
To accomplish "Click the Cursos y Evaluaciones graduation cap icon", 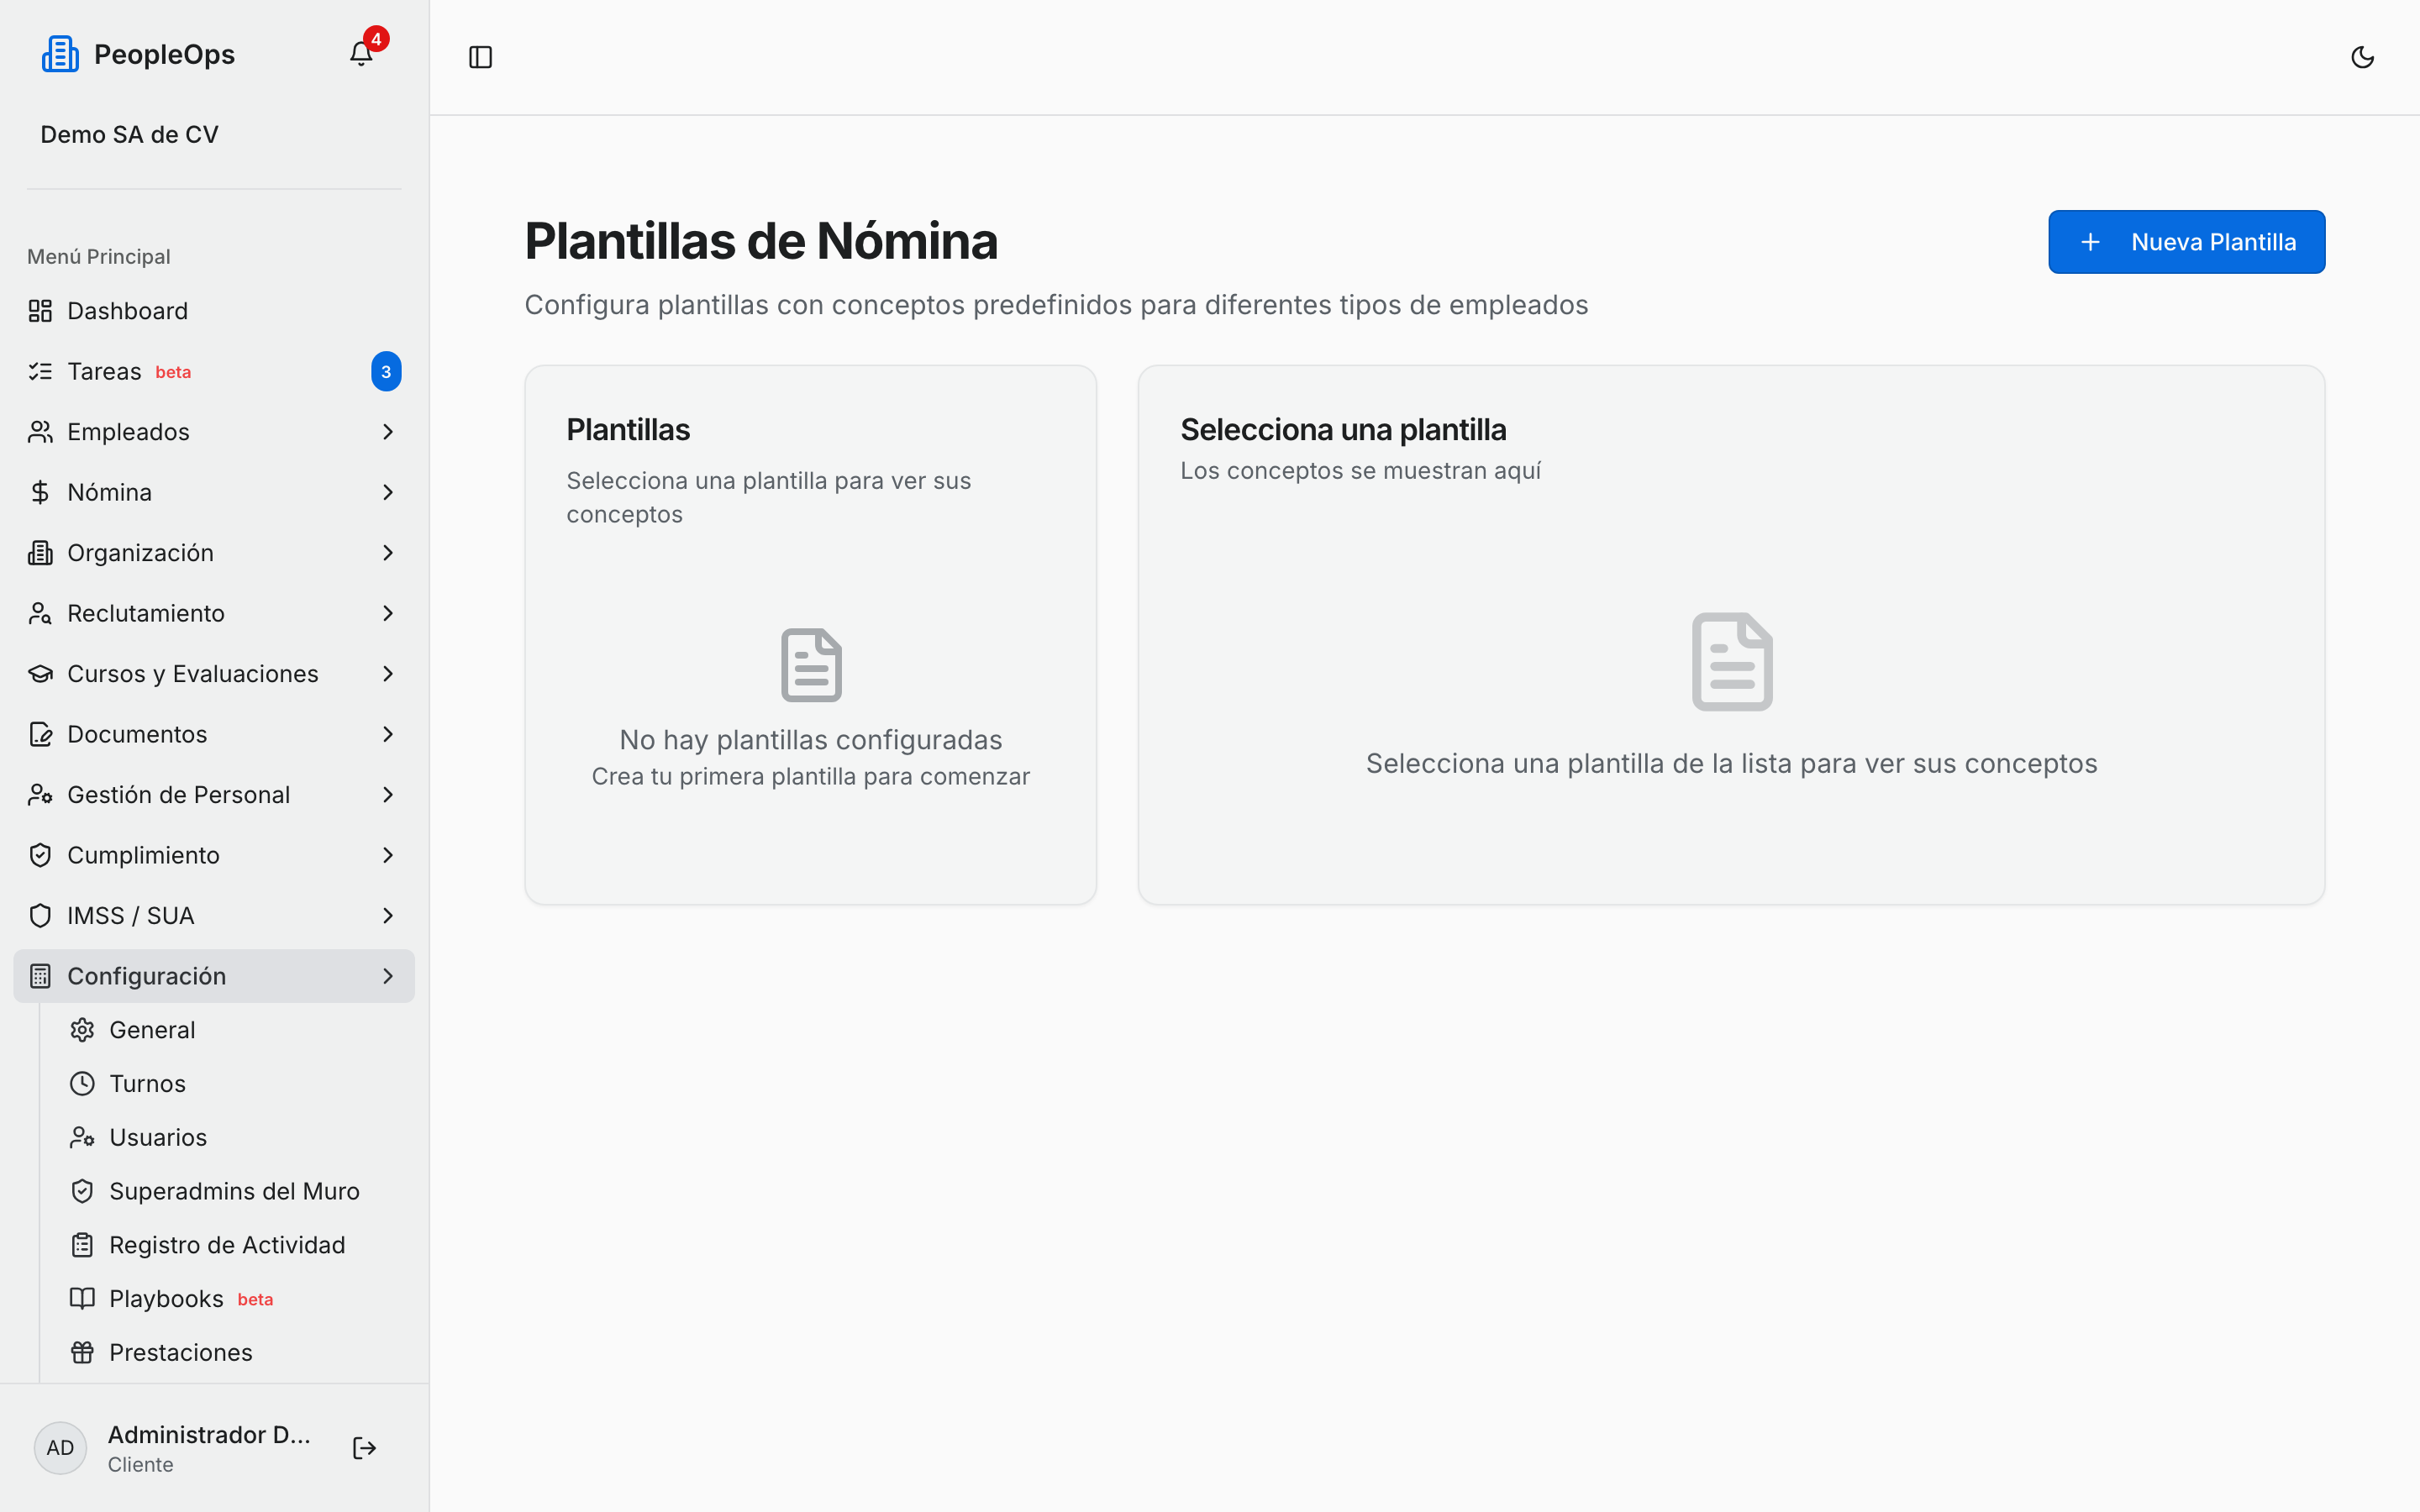I will [x=40, y=674].
